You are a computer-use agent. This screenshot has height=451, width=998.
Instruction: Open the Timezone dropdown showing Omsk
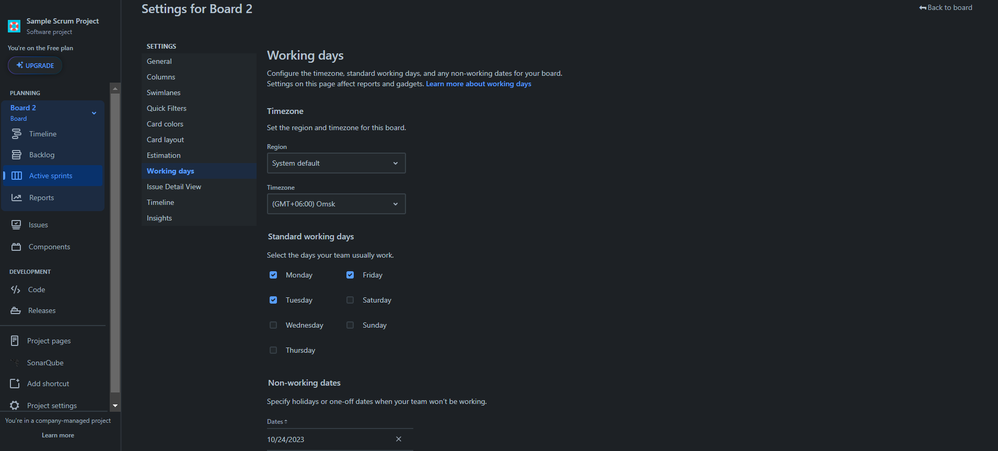click(336, 204)
